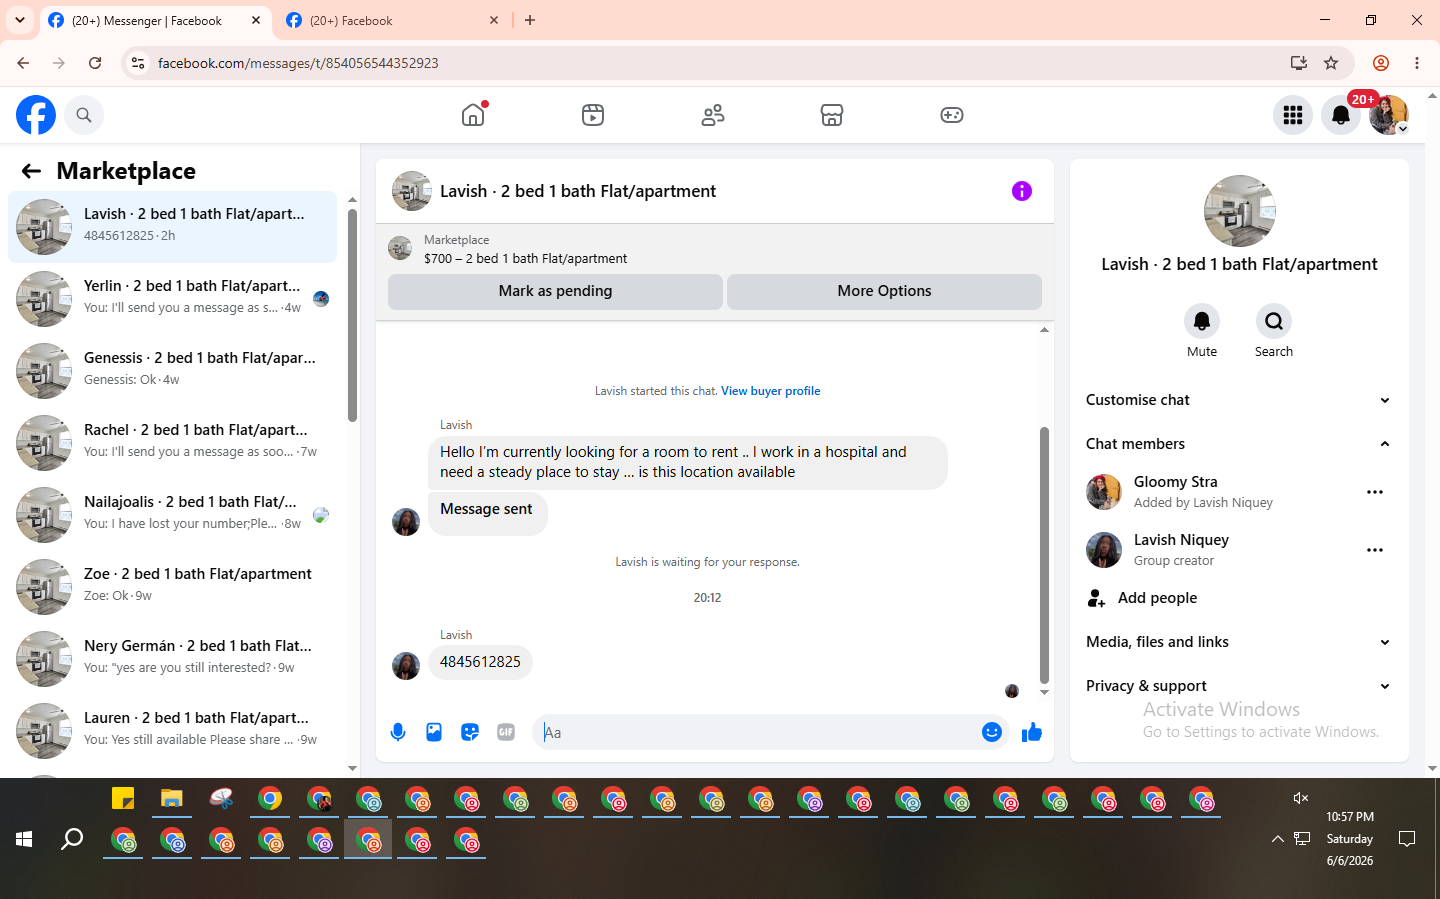Bookmark this page with the star
This screenshot has height=899, width=1440.
1331,63
